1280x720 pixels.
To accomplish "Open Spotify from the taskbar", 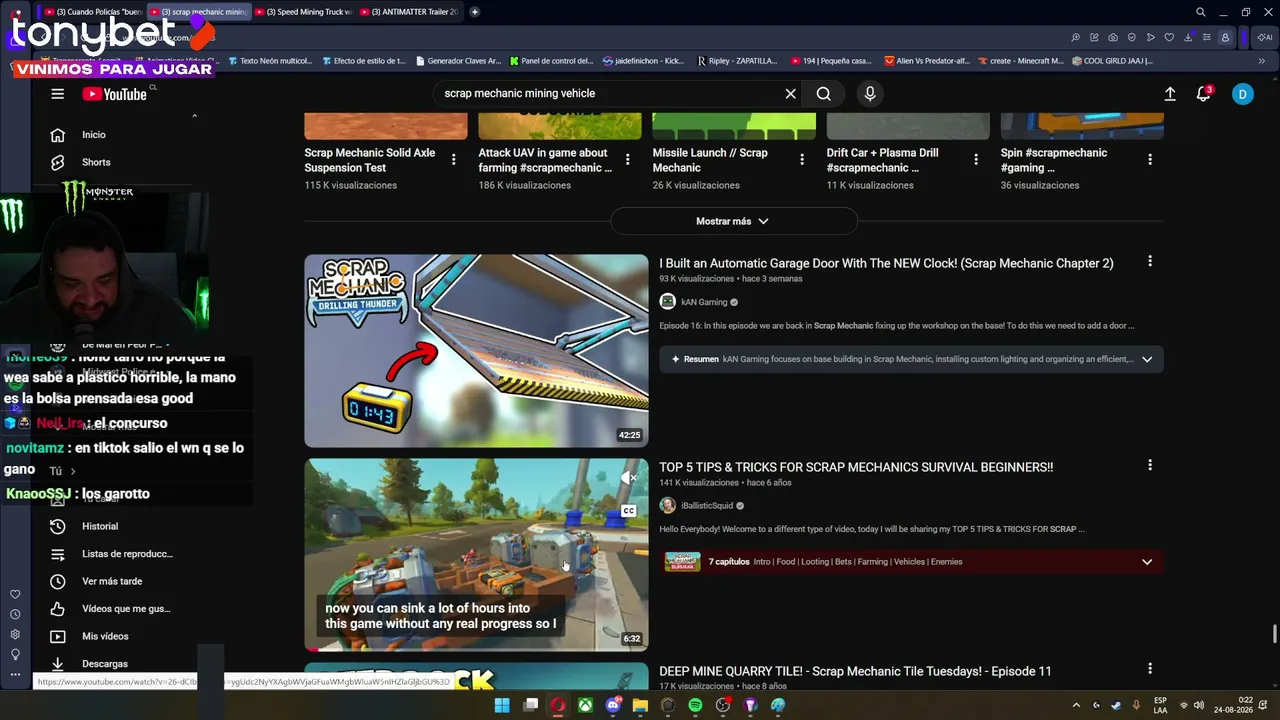I will point(695,705).
